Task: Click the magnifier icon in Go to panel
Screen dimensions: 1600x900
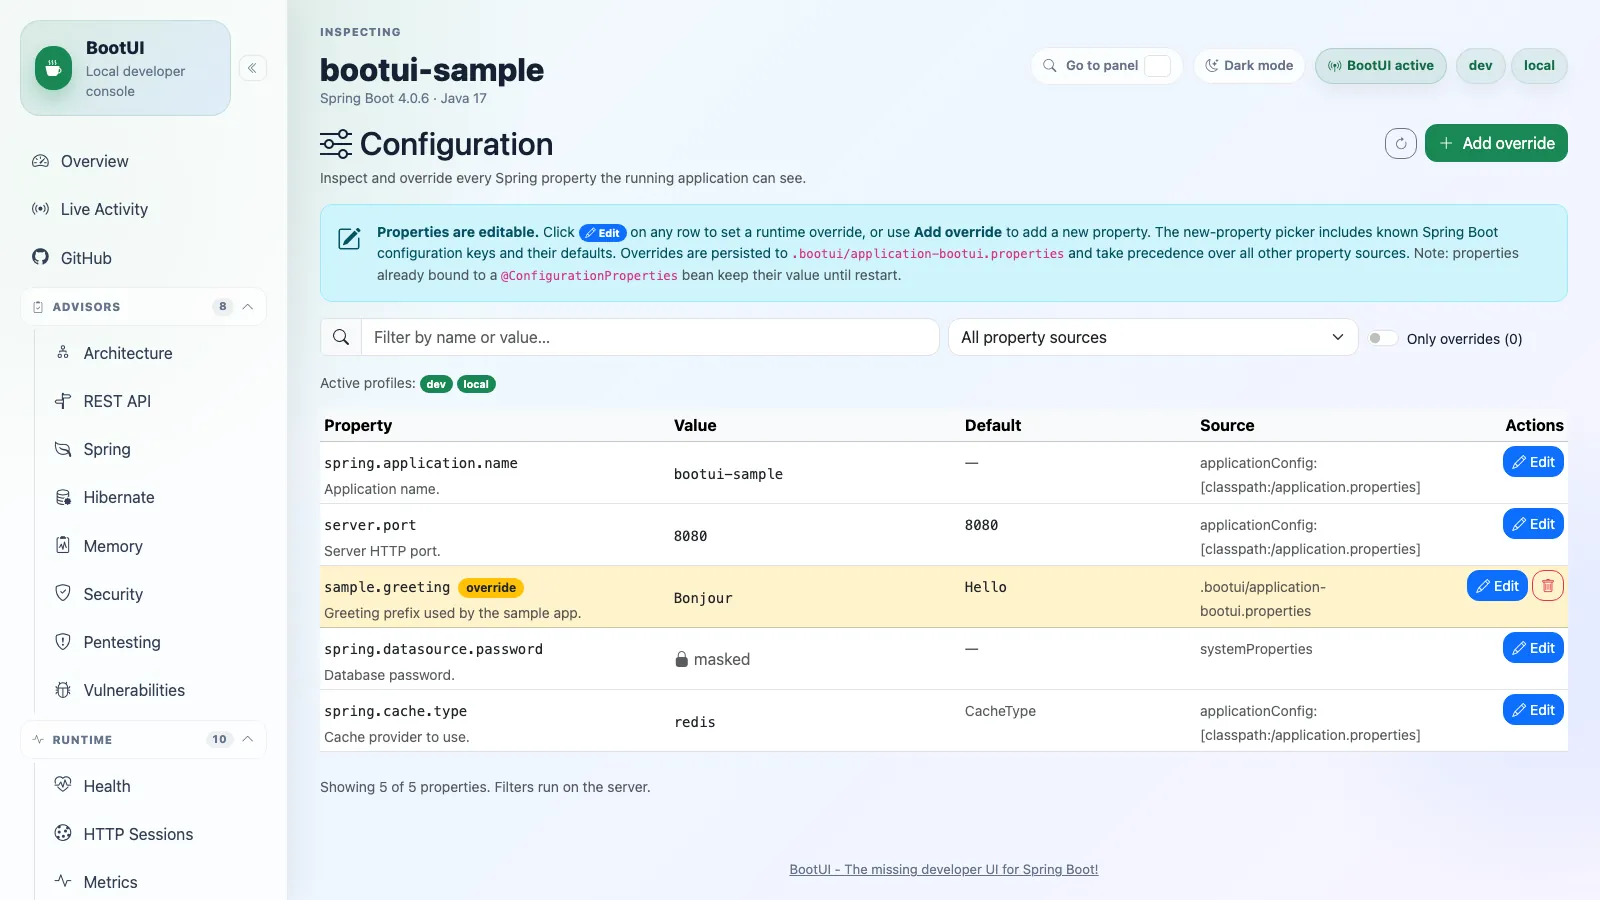Action: 1050,65
